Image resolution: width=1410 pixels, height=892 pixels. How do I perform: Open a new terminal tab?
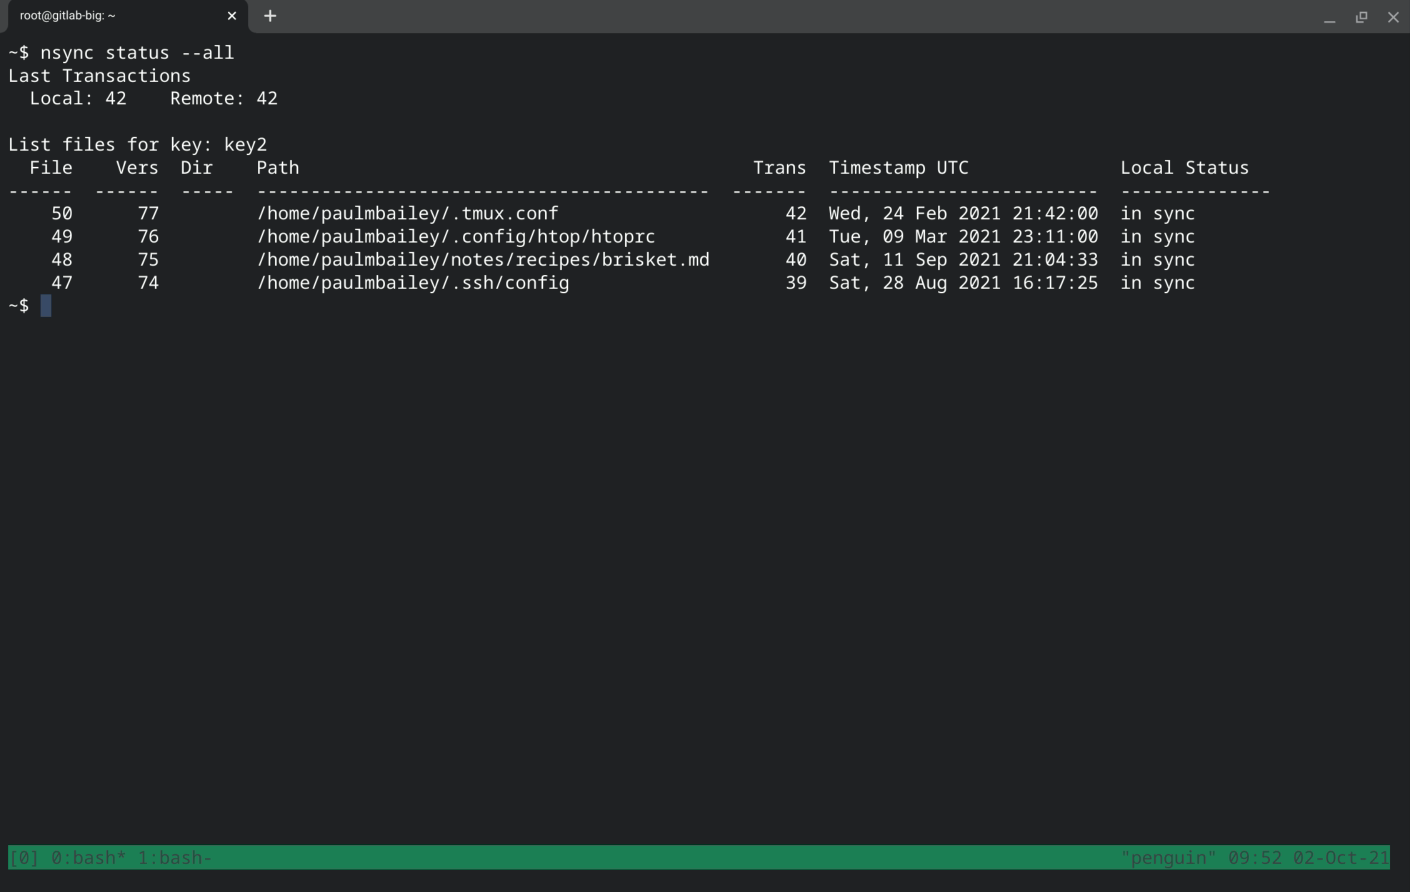click(270, 16)
